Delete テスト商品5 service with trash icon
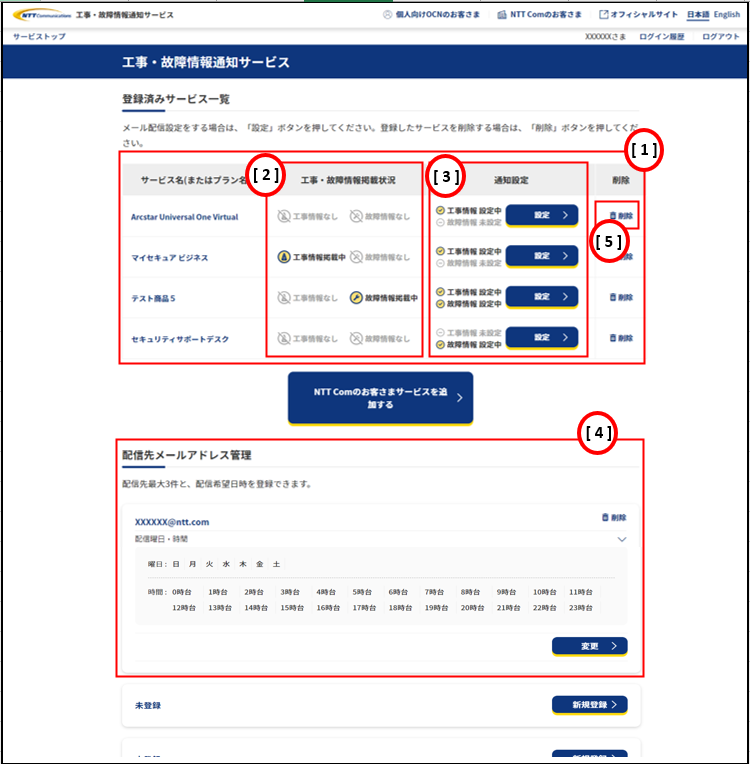The width and height of the screenshot is (750, 764). click(x=621, y=297)
